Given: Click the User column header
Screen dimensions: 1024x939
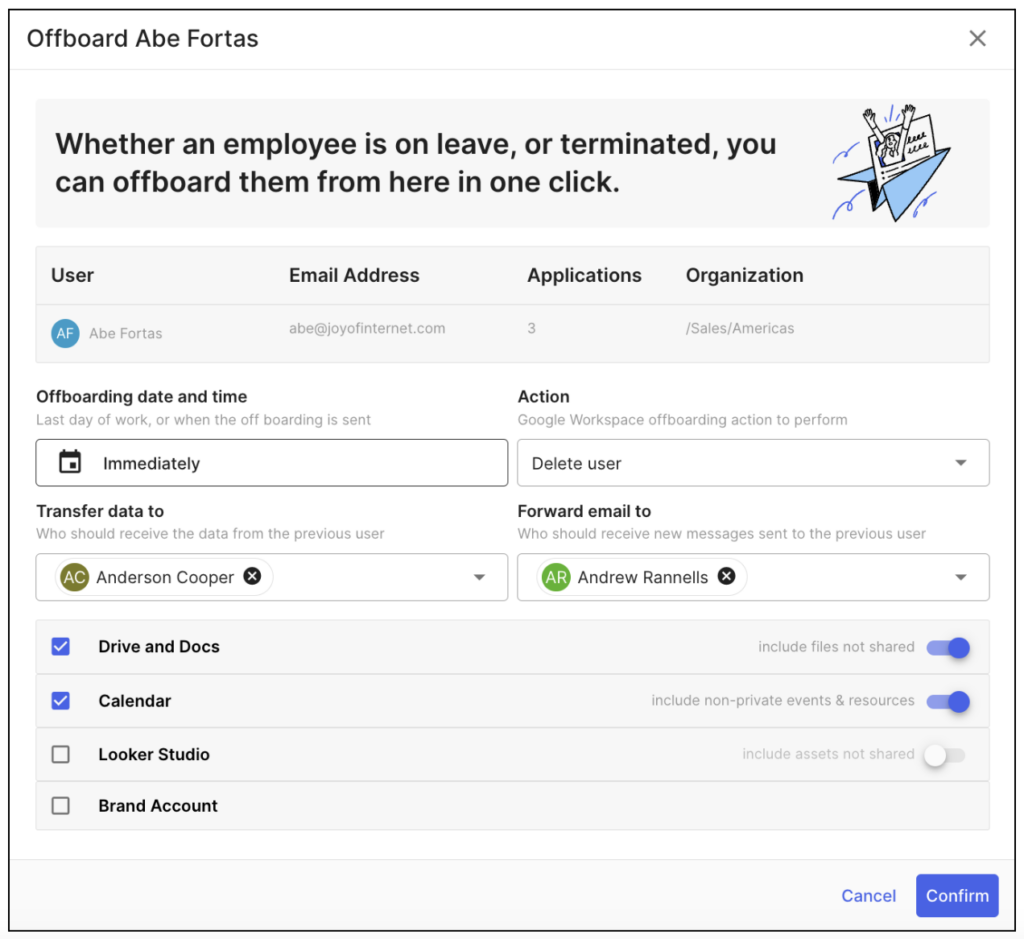Looking at the screenshot, I should [x=72, y=276].
